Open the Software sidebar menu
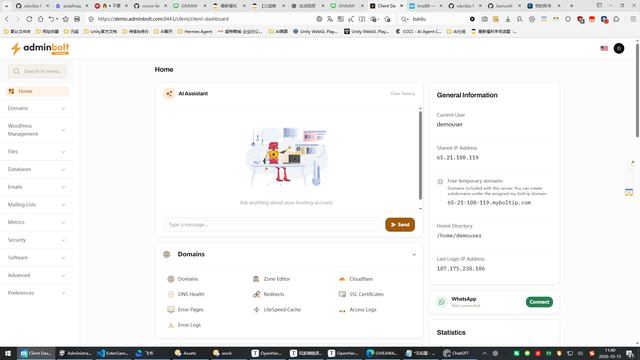 [37, 258]
